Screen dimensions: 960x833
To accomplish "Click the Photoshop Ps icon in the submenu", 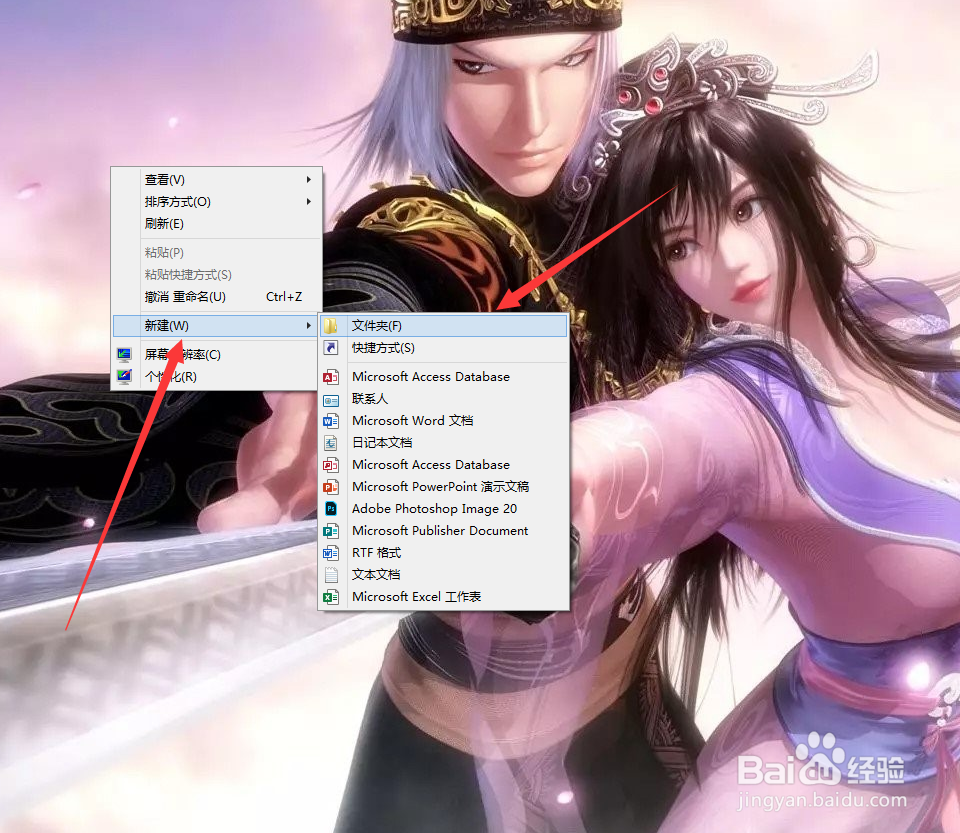I will [331, 509].
